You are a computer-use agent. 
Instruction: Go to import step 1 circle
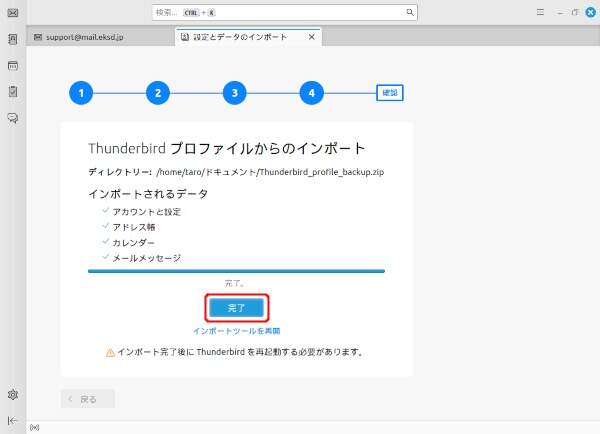tap(81, 93)
